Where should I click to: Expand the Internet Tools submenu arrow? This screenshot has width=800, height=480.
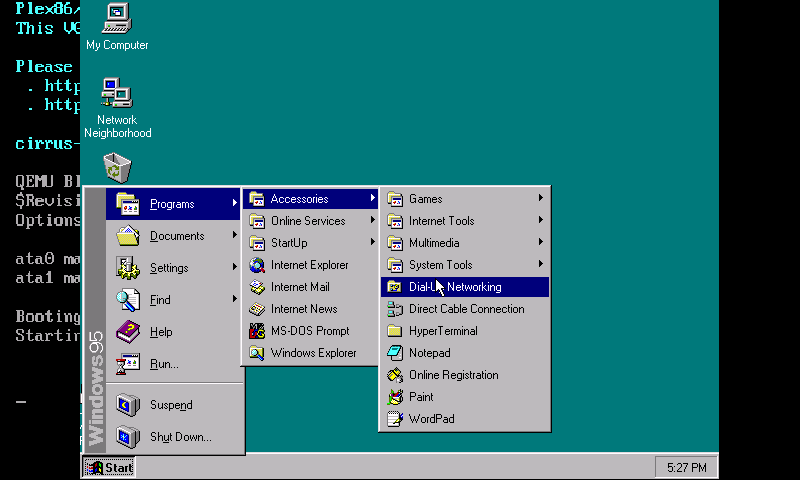(541, 220)
